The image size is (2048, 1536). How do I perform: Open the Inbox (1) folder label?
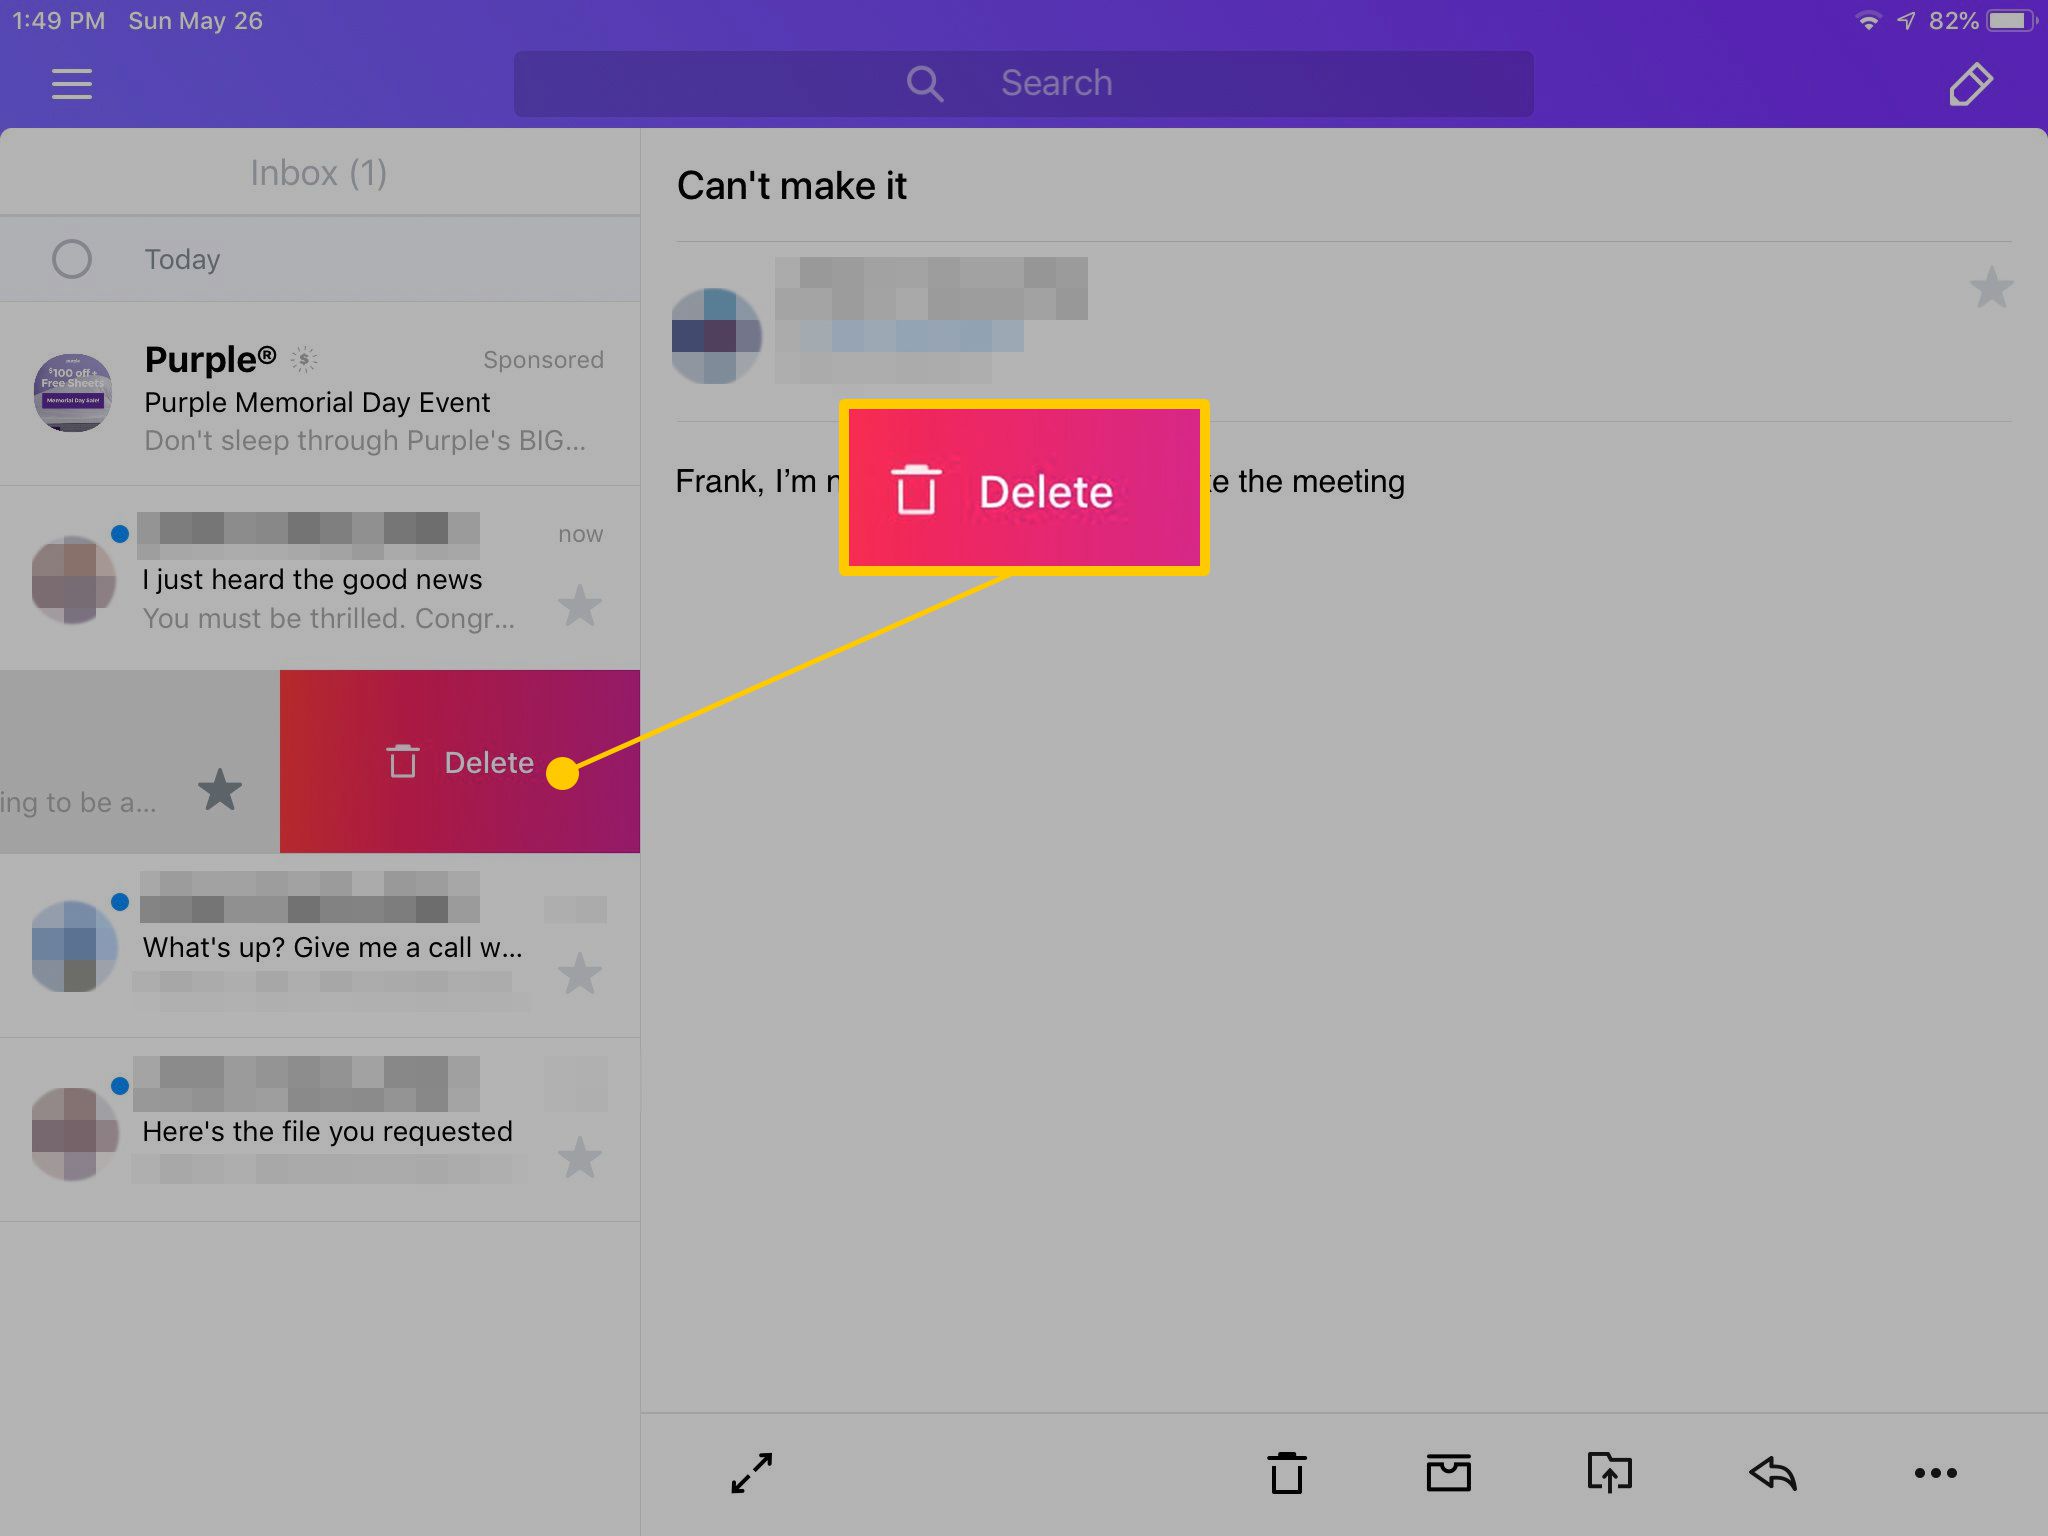tap(316, 171)
